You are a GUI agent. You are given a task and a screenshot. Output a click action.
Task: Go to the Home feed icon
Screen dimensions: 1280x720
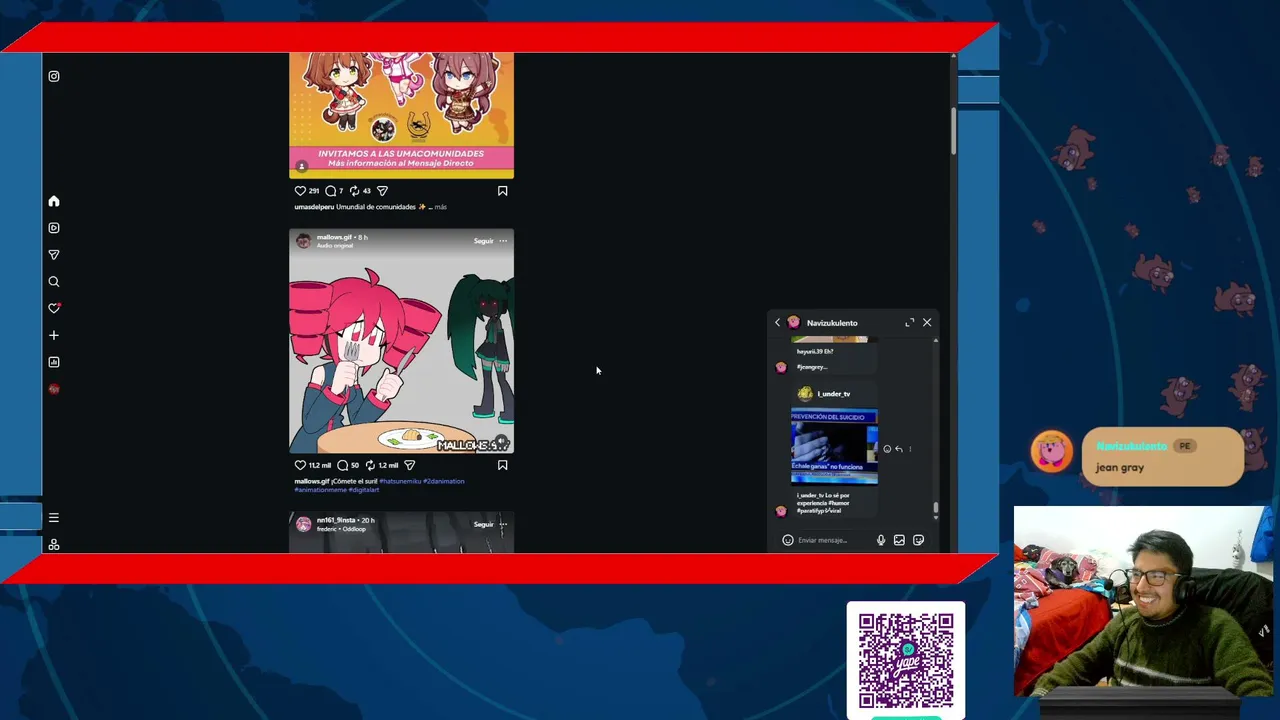(54, 201)
